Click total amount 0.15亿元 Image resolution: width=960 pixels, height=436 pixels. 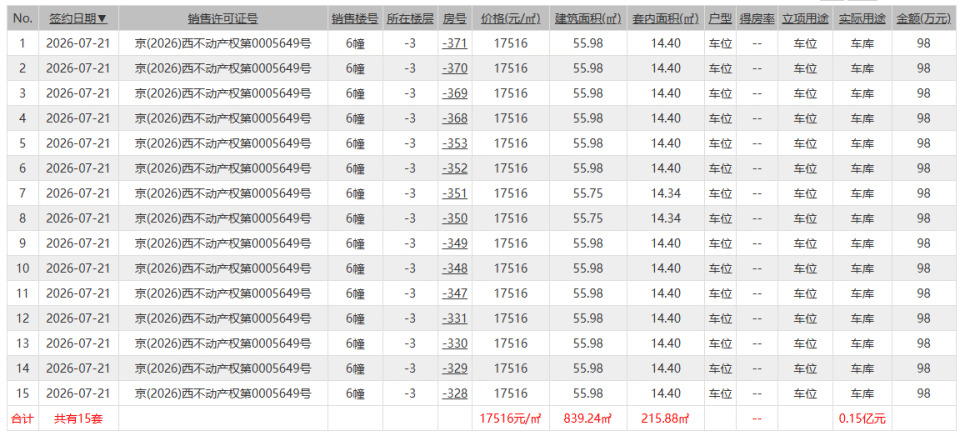pyautogui.click(x=862, y=419)
